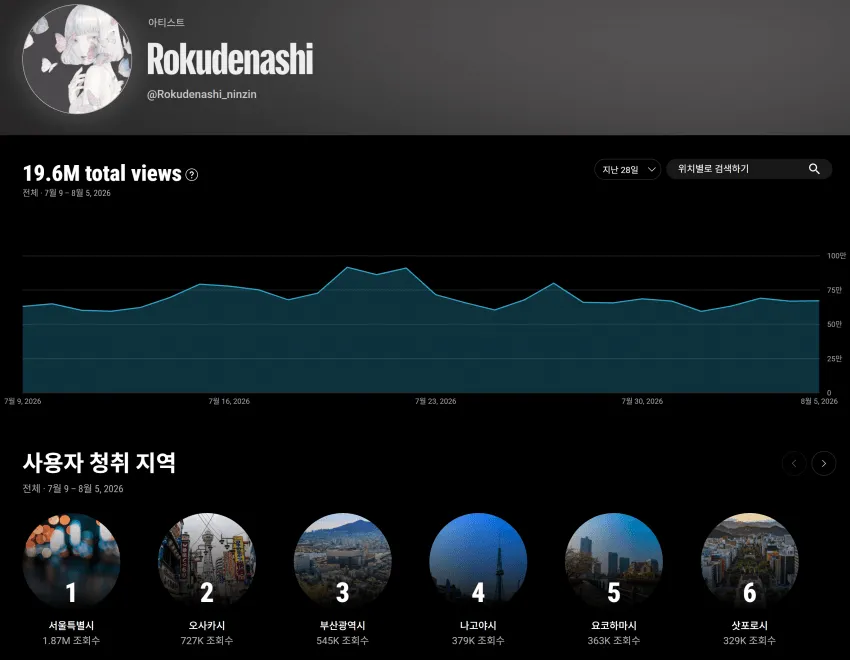Select the 부산광역시 city thumbnail ranked 3
The width and height of the screenshot is (850, 660).
[342, 561]
